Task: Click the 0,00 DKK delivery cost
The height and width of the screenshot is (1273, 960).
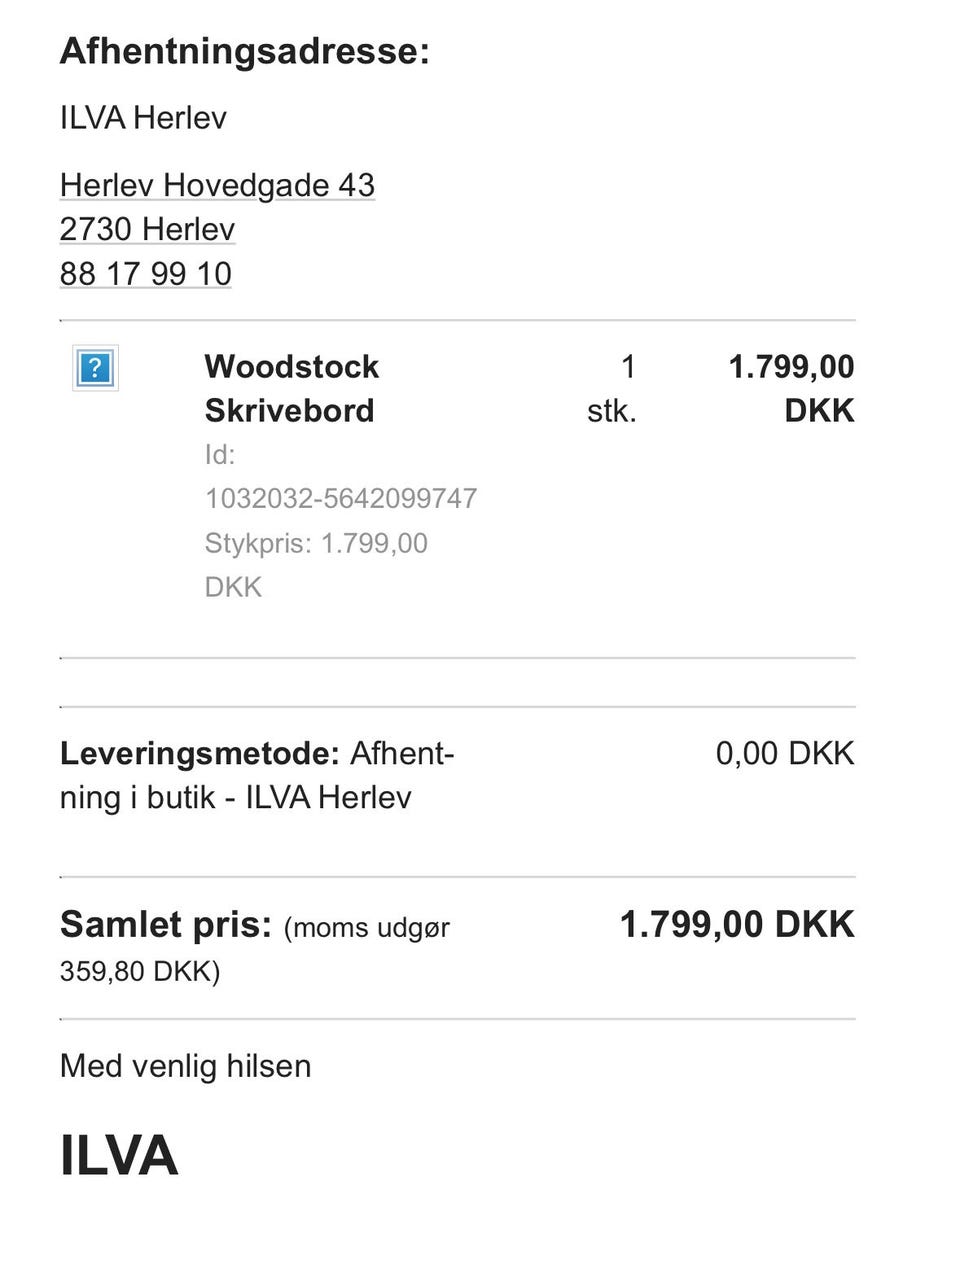Action: tap(785, 753)
